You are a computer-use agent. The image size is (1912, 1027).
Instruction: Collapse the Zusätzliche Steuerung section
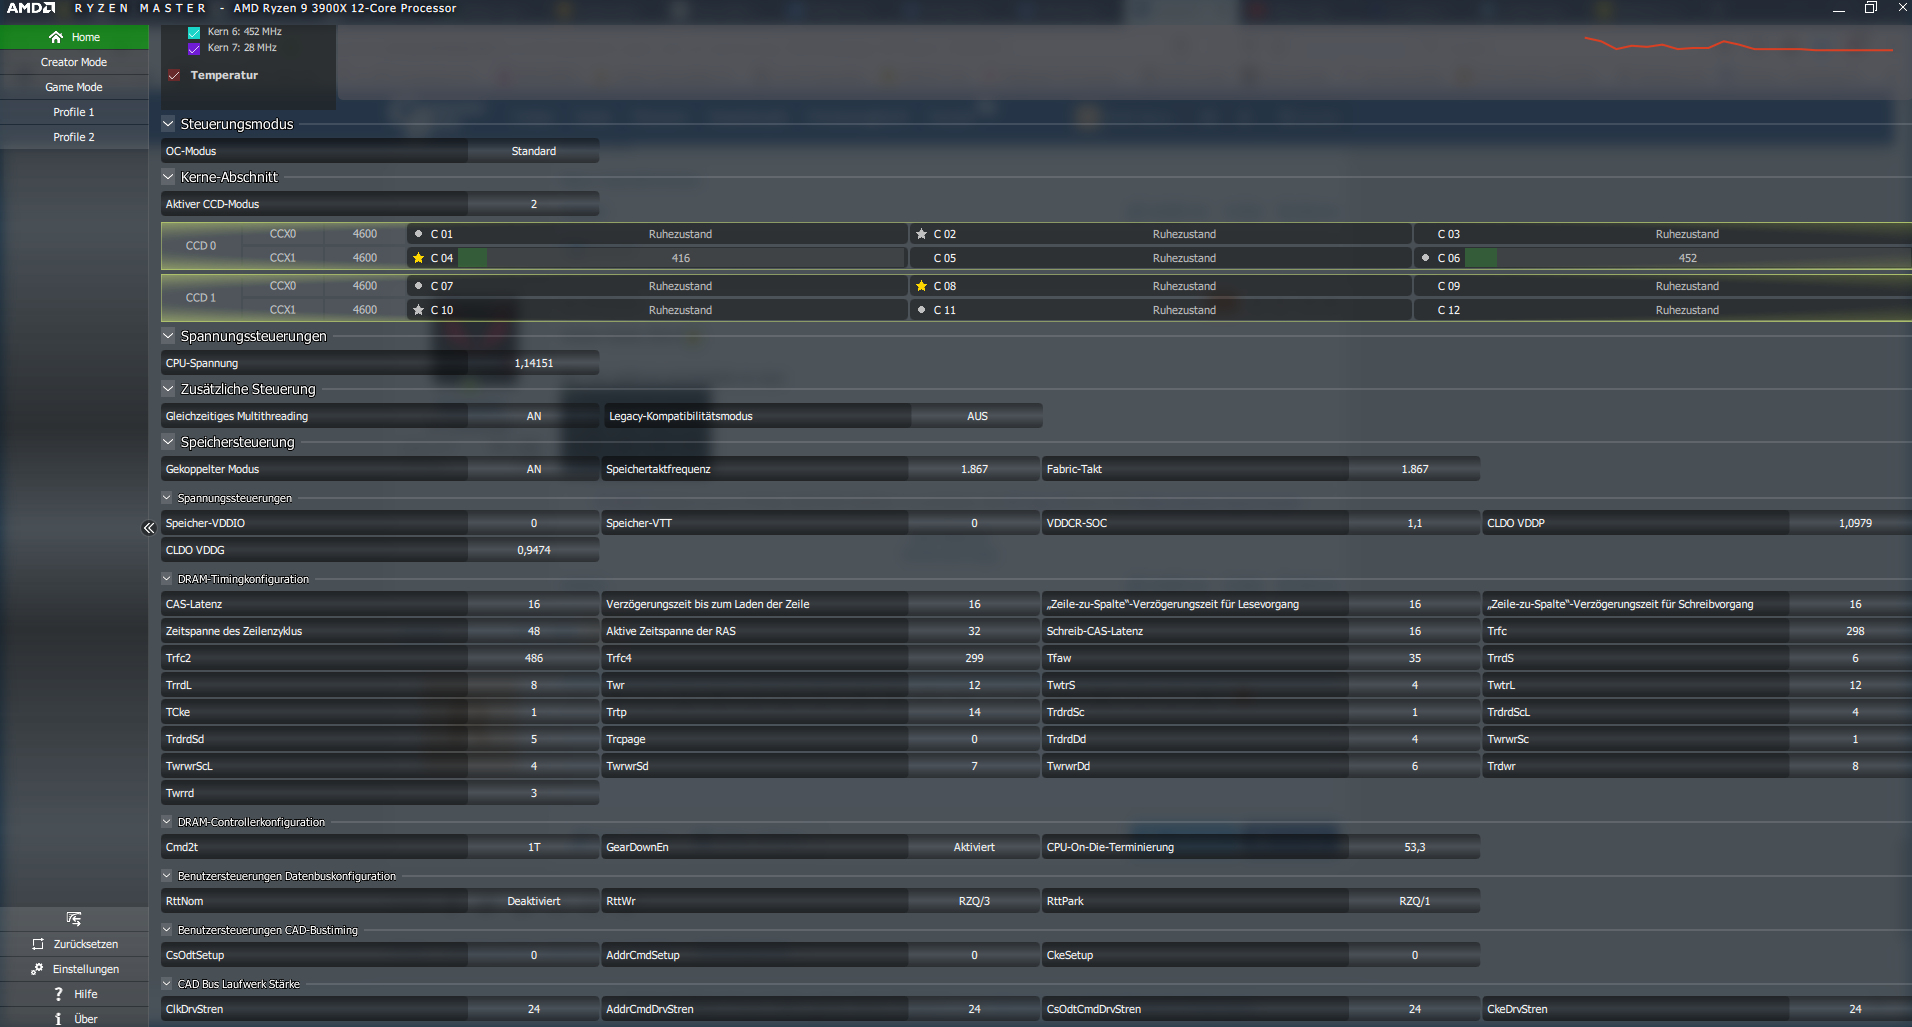168,389
